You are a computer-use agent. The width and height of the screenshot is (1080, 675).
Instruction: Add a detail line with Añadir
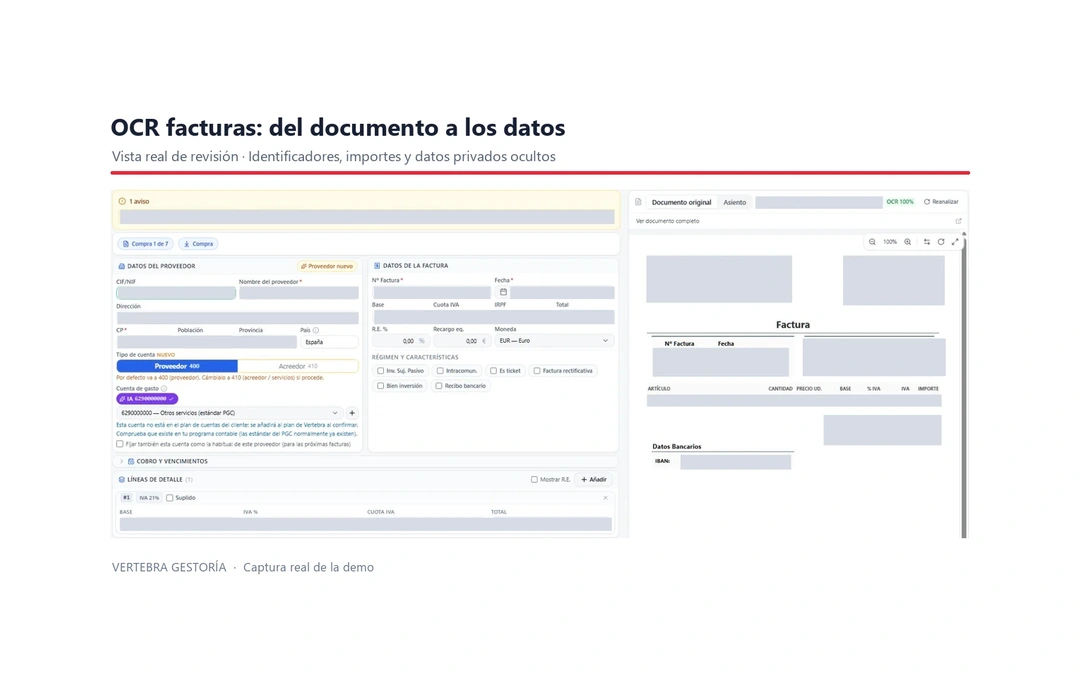tap(594, 479)
